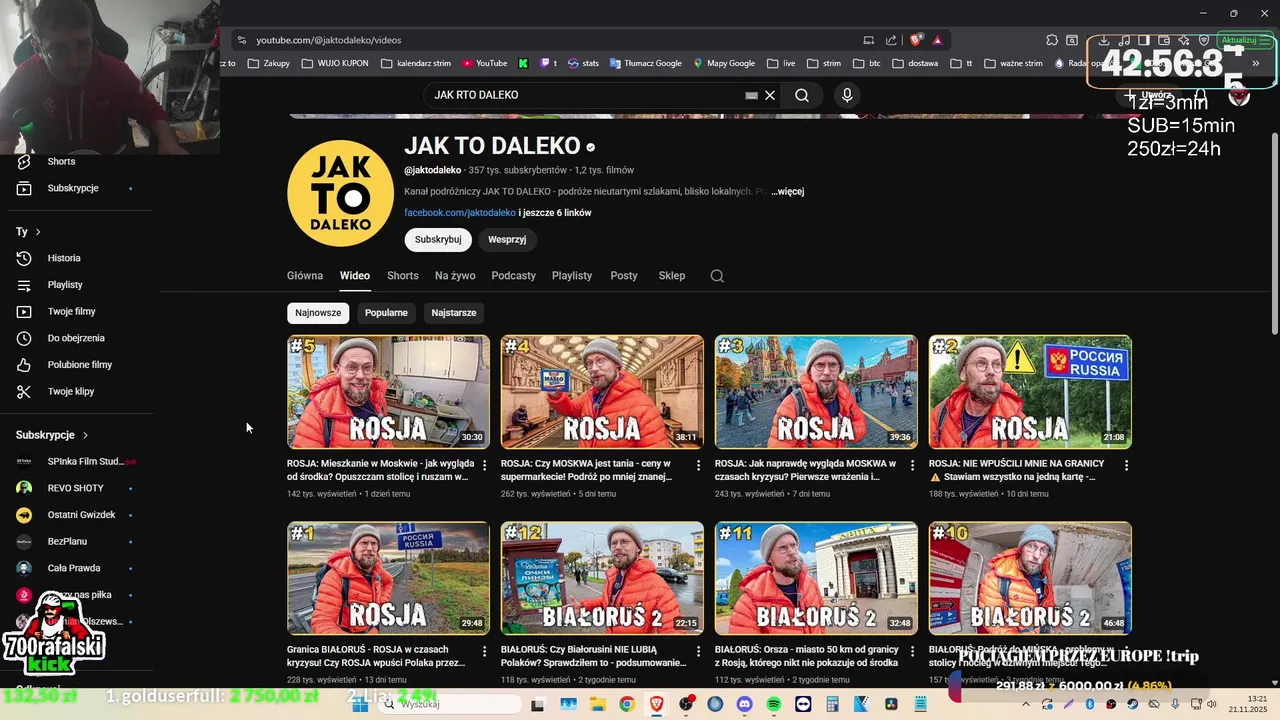Expand channel description with ...więcej
Image resolution: width=1280 pixels, height=720 pixels.
pos(787,191)
